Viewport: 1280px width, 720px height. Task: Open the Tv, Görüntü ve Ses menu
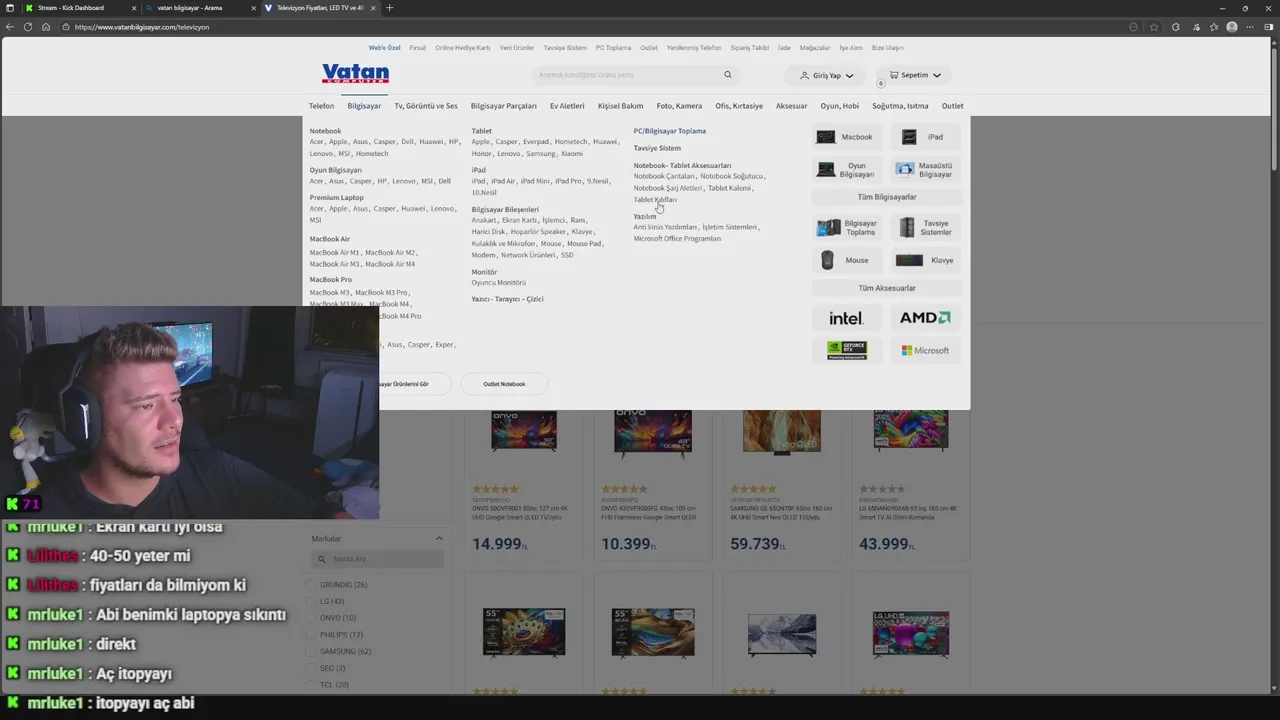tap(426, 106)
